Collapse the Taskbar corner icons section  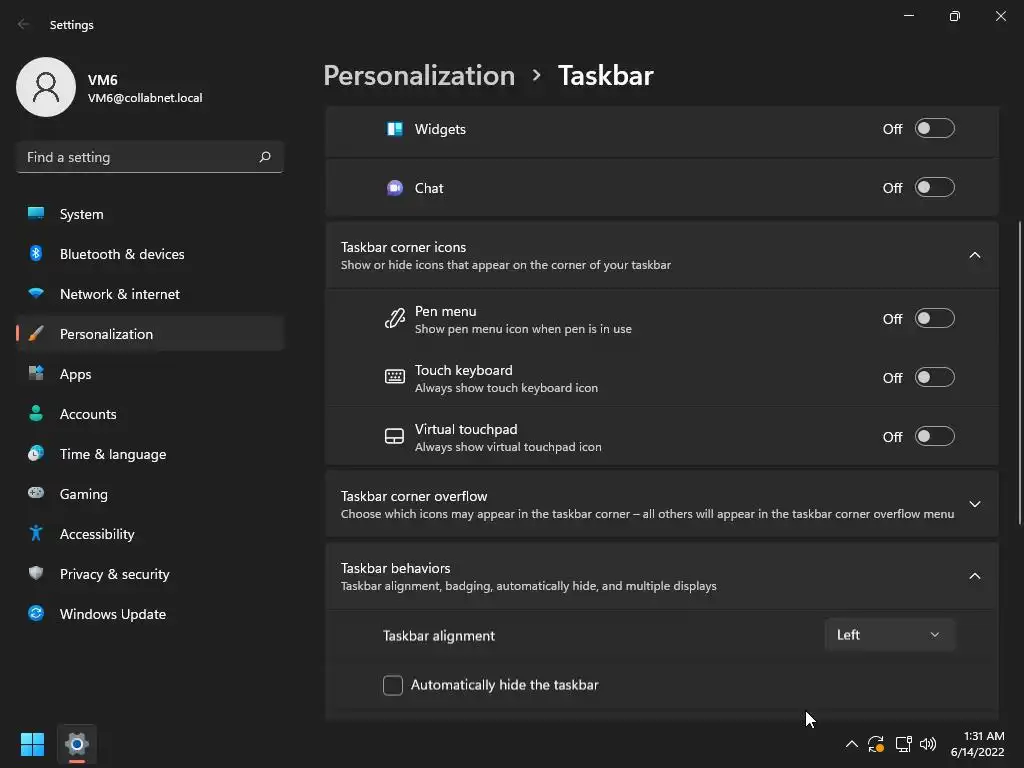[x=975, y=255]
